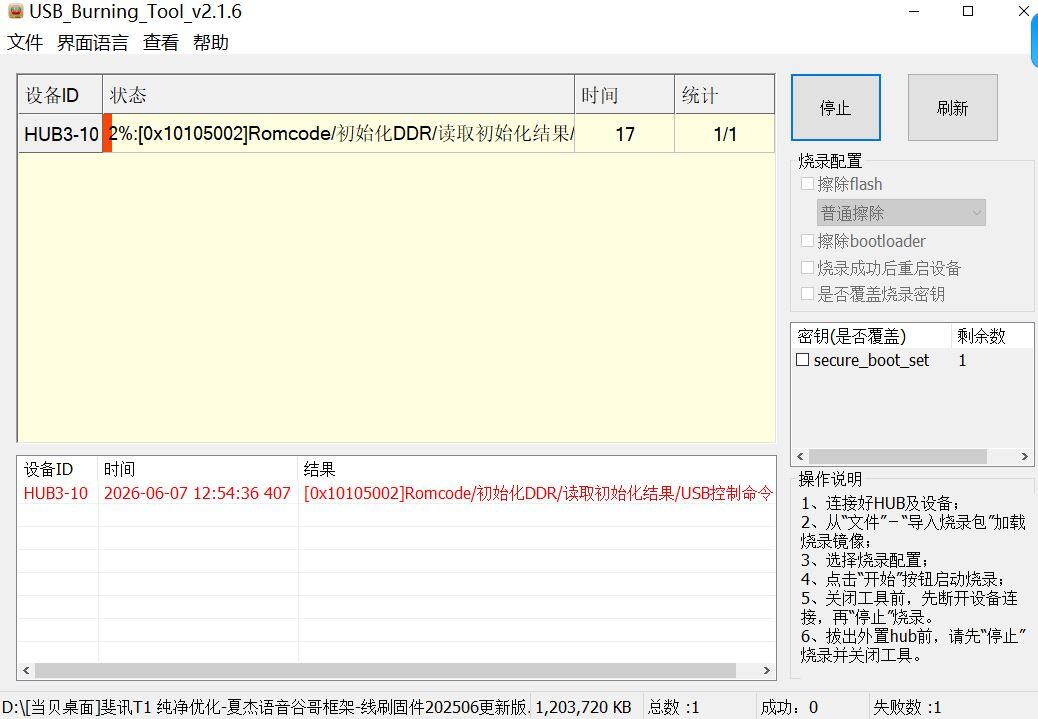
Task: Click the result log scroll right arrow
Action: [x=767, y=670]
